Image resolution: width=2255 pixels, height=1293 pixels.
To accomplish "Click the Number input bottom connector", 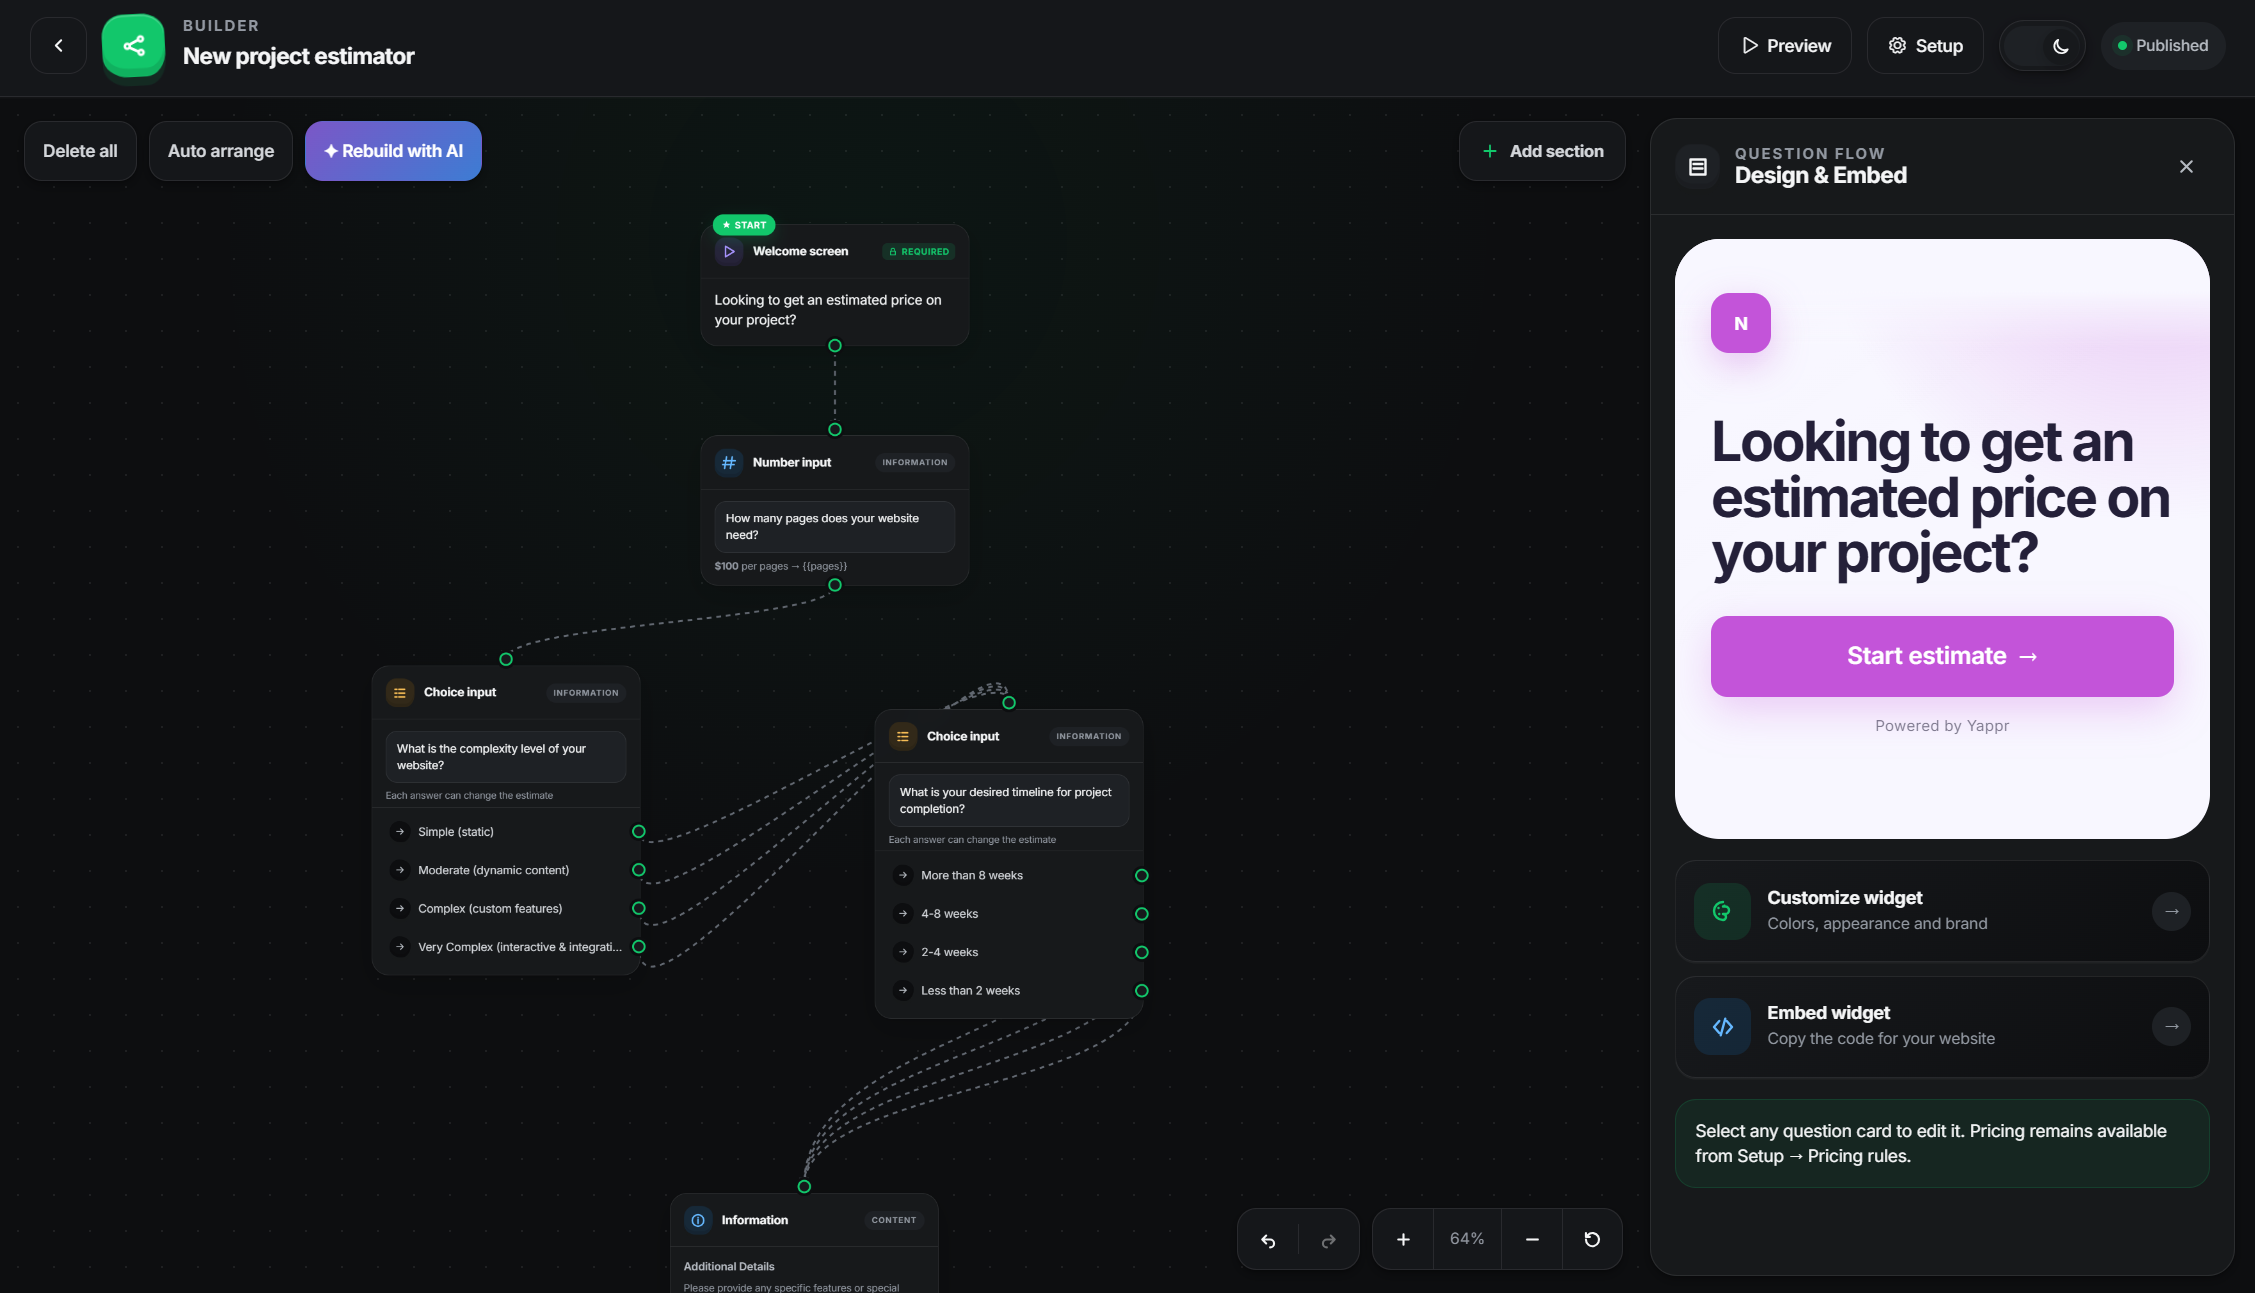I will 835,585.
